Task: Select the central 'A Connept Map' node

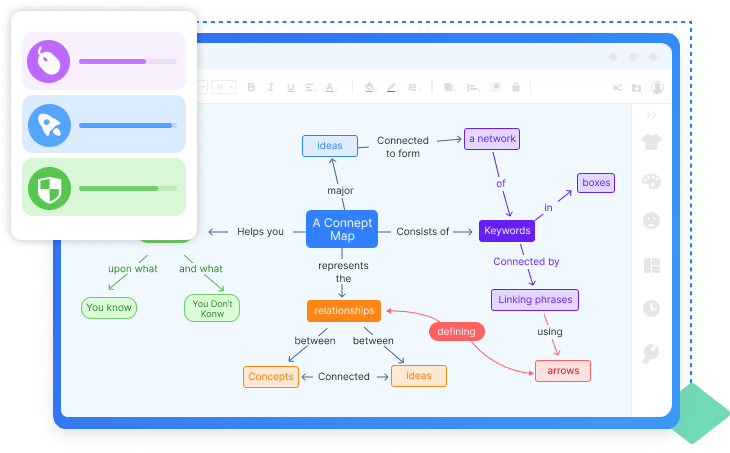Action: click(342, 229)
